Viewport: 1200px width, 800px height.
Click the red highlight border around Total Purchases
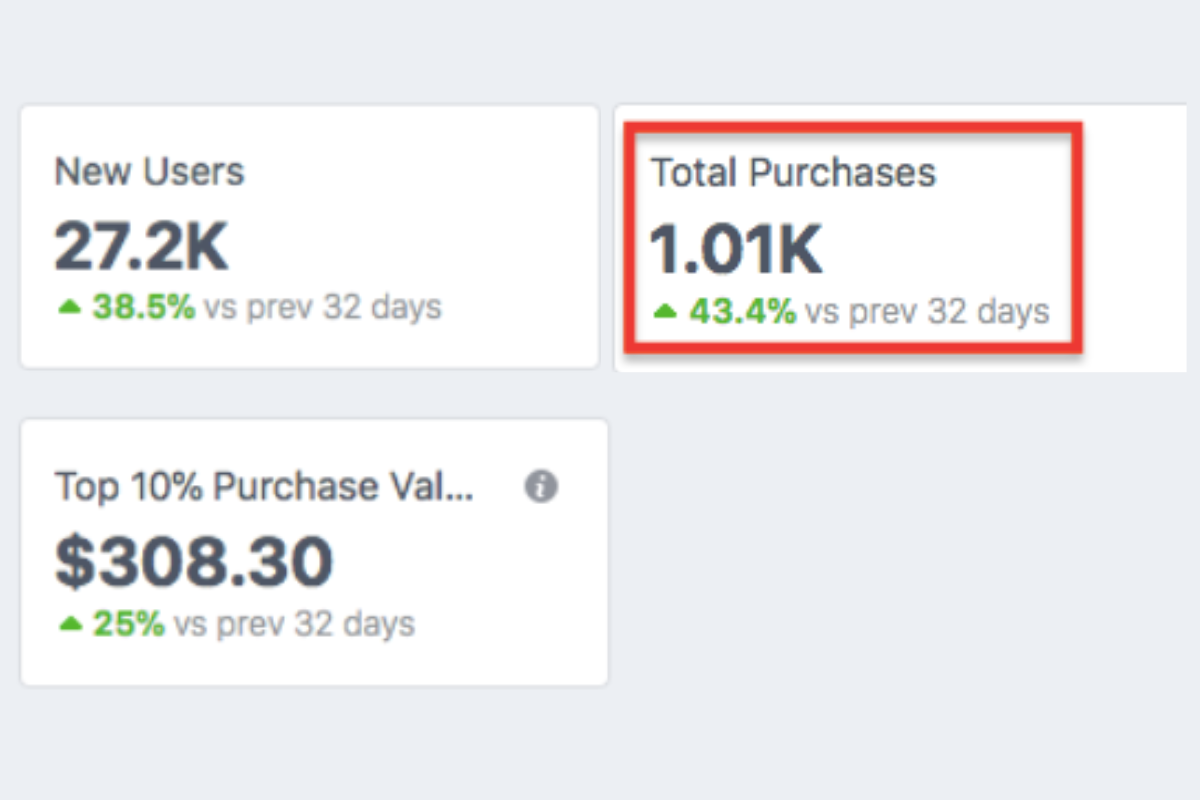853,125
